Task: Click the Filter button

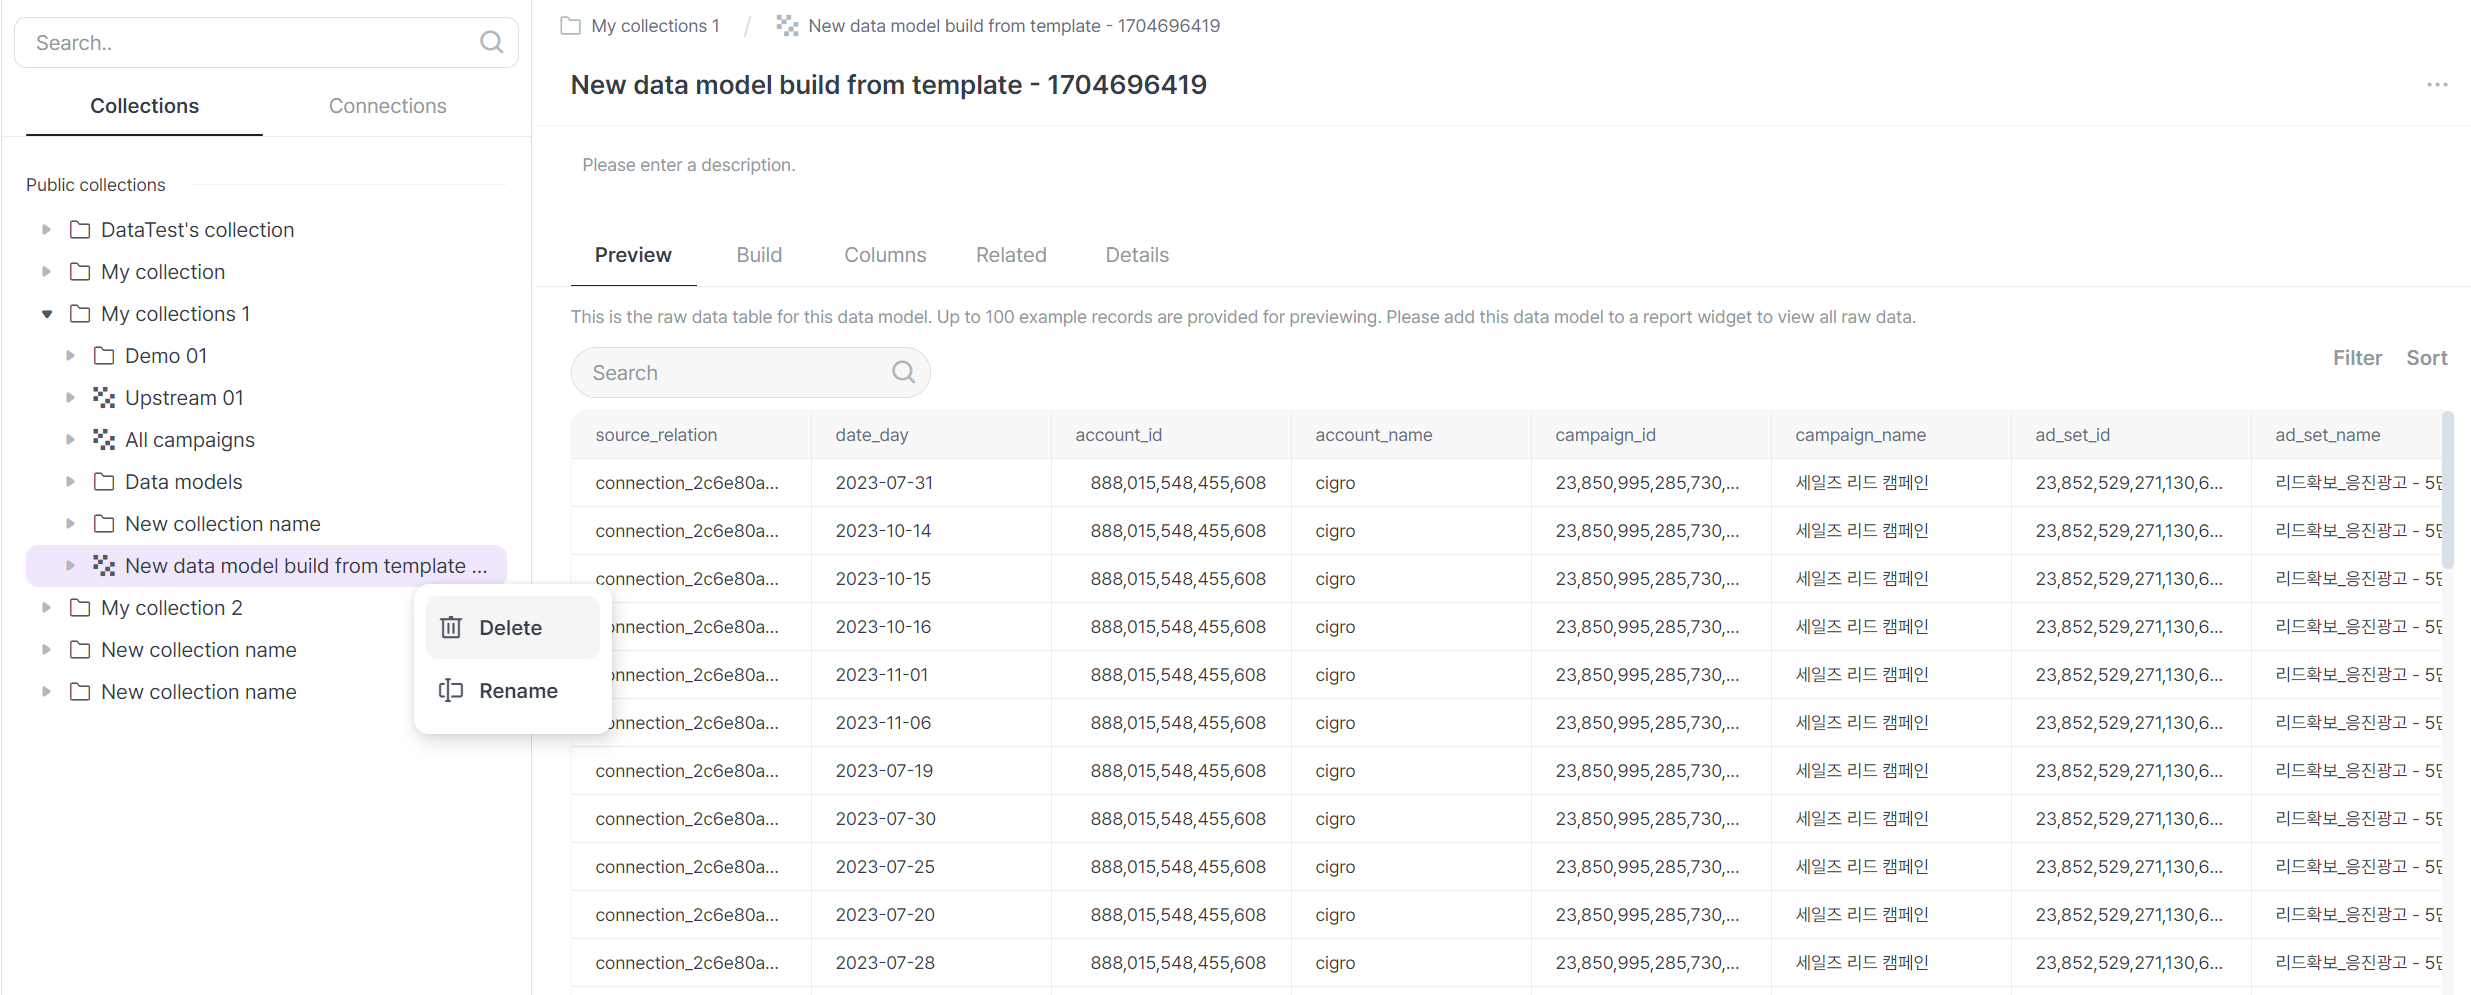Action: pyautogui.click(x=2356, y=358)
